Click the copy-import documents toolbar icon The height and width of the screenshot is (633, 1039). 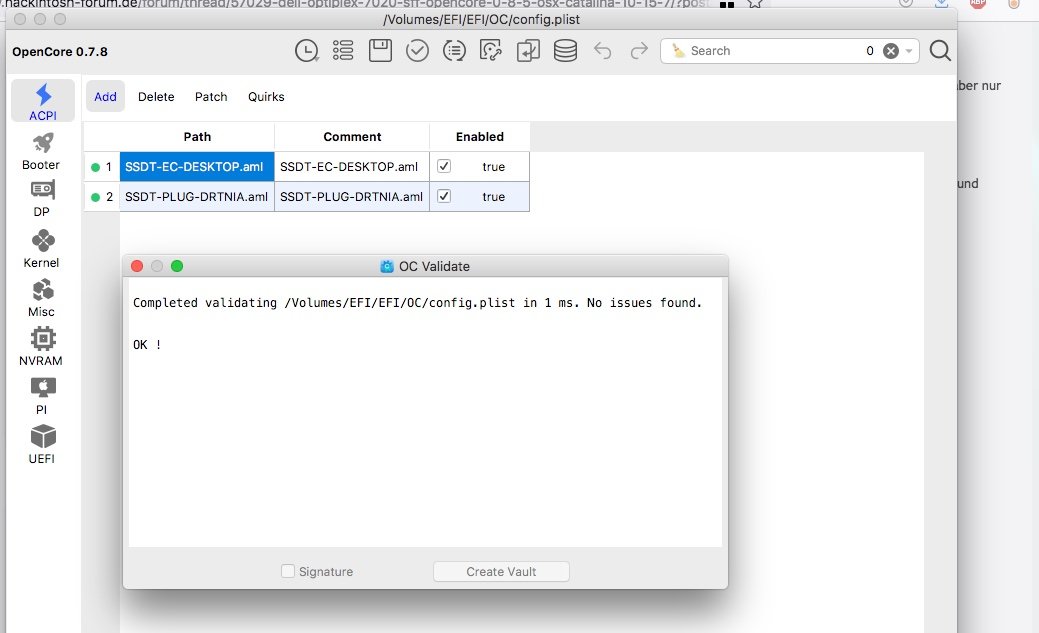click(x=528, y=51)
